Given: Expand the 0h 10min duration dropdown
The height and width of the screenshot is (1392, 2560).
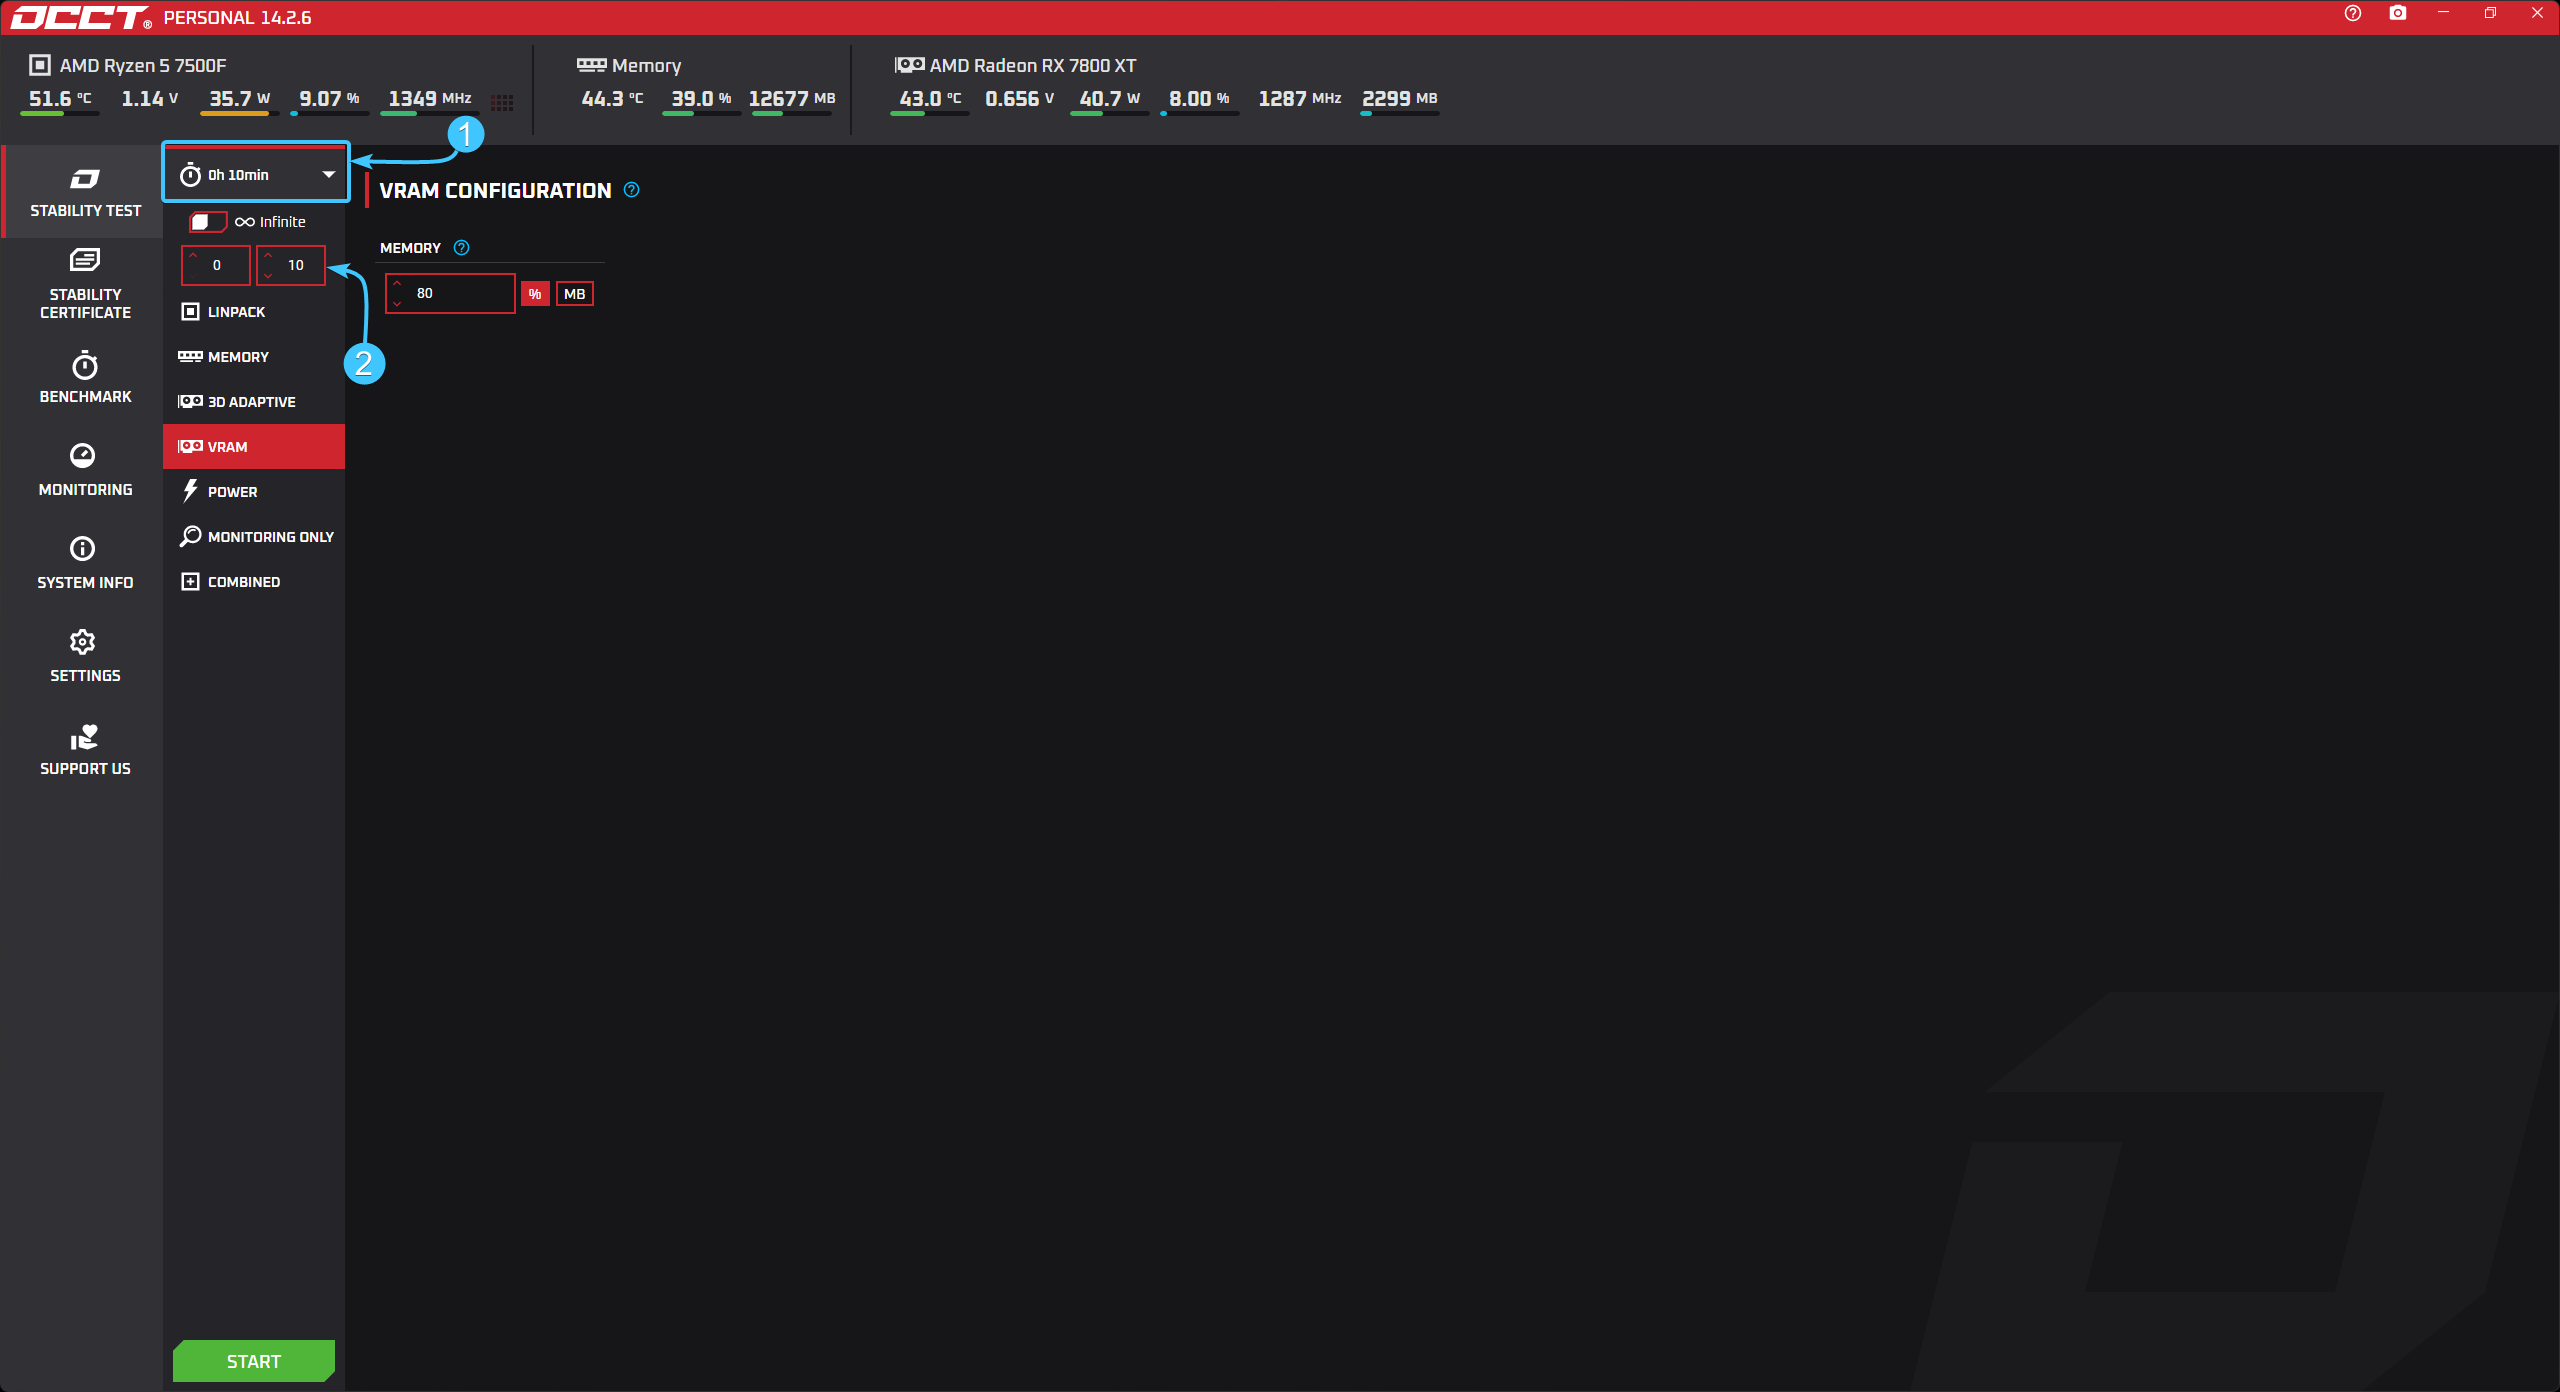Looking at the screenshot, I should click(x=256, y=175).
